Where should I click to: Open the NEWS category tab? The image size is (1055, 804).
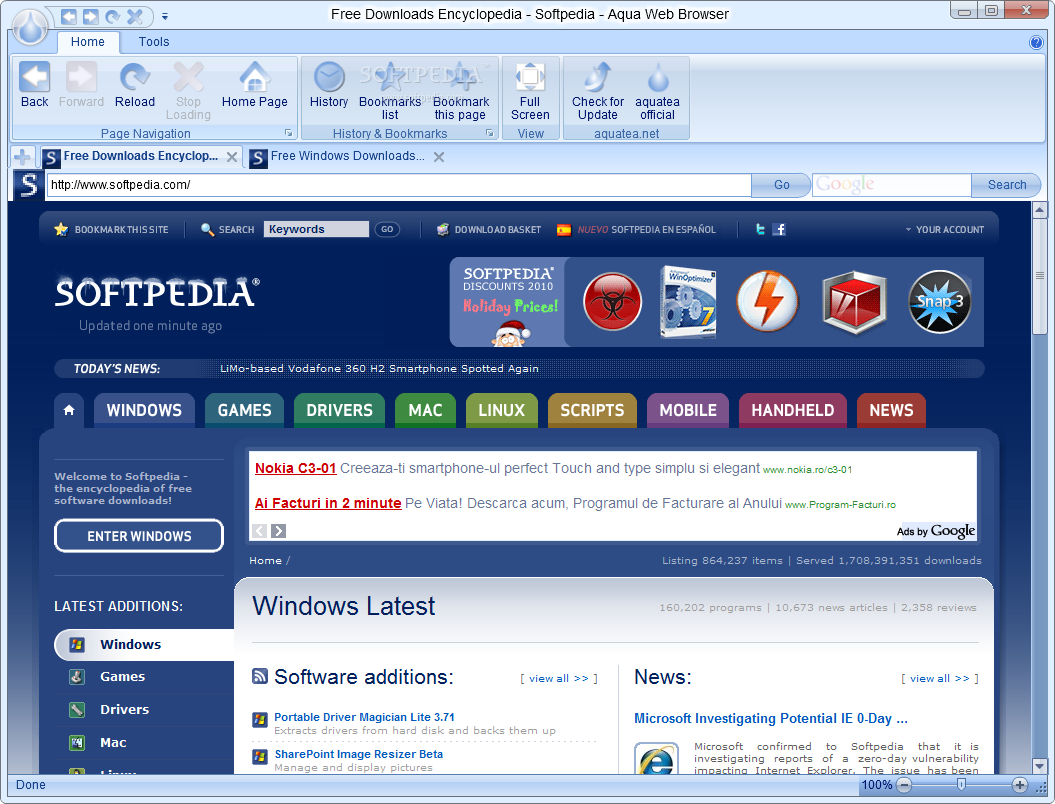[x=891, y=410]
